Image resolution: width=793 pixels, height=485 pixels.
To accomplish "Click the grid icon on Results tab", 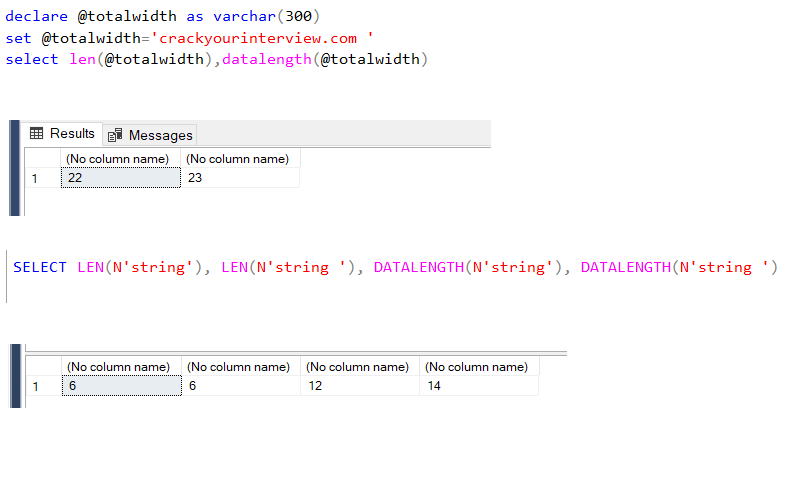I will [x=37, y=134].
